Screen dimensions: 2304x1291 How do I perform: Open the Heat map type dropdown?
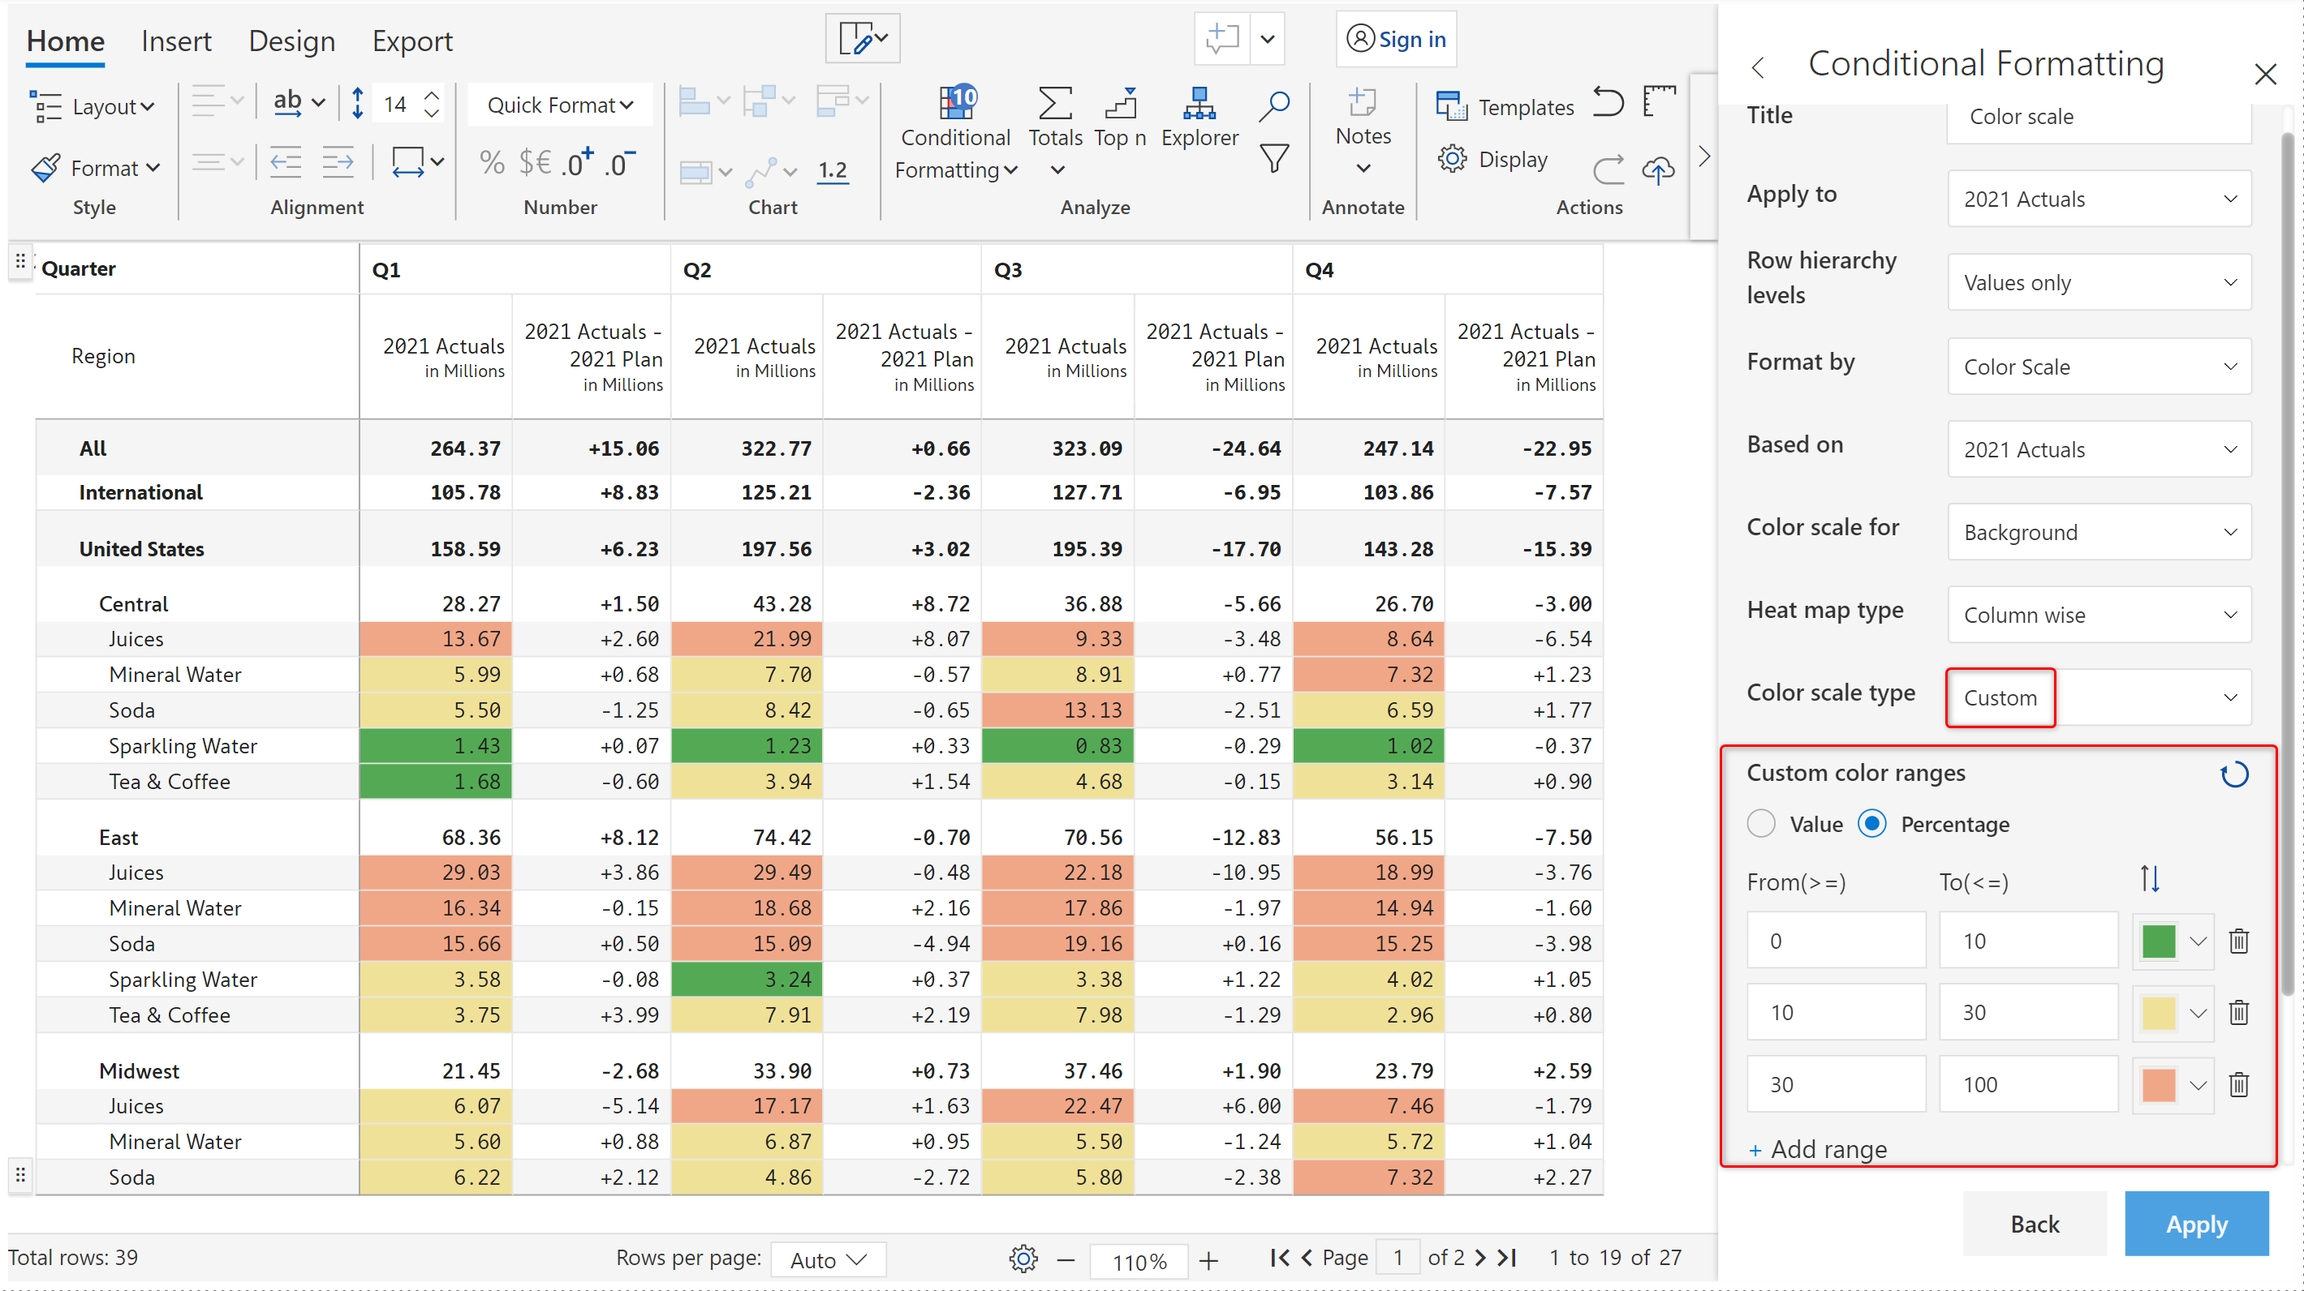[2099, 615]
